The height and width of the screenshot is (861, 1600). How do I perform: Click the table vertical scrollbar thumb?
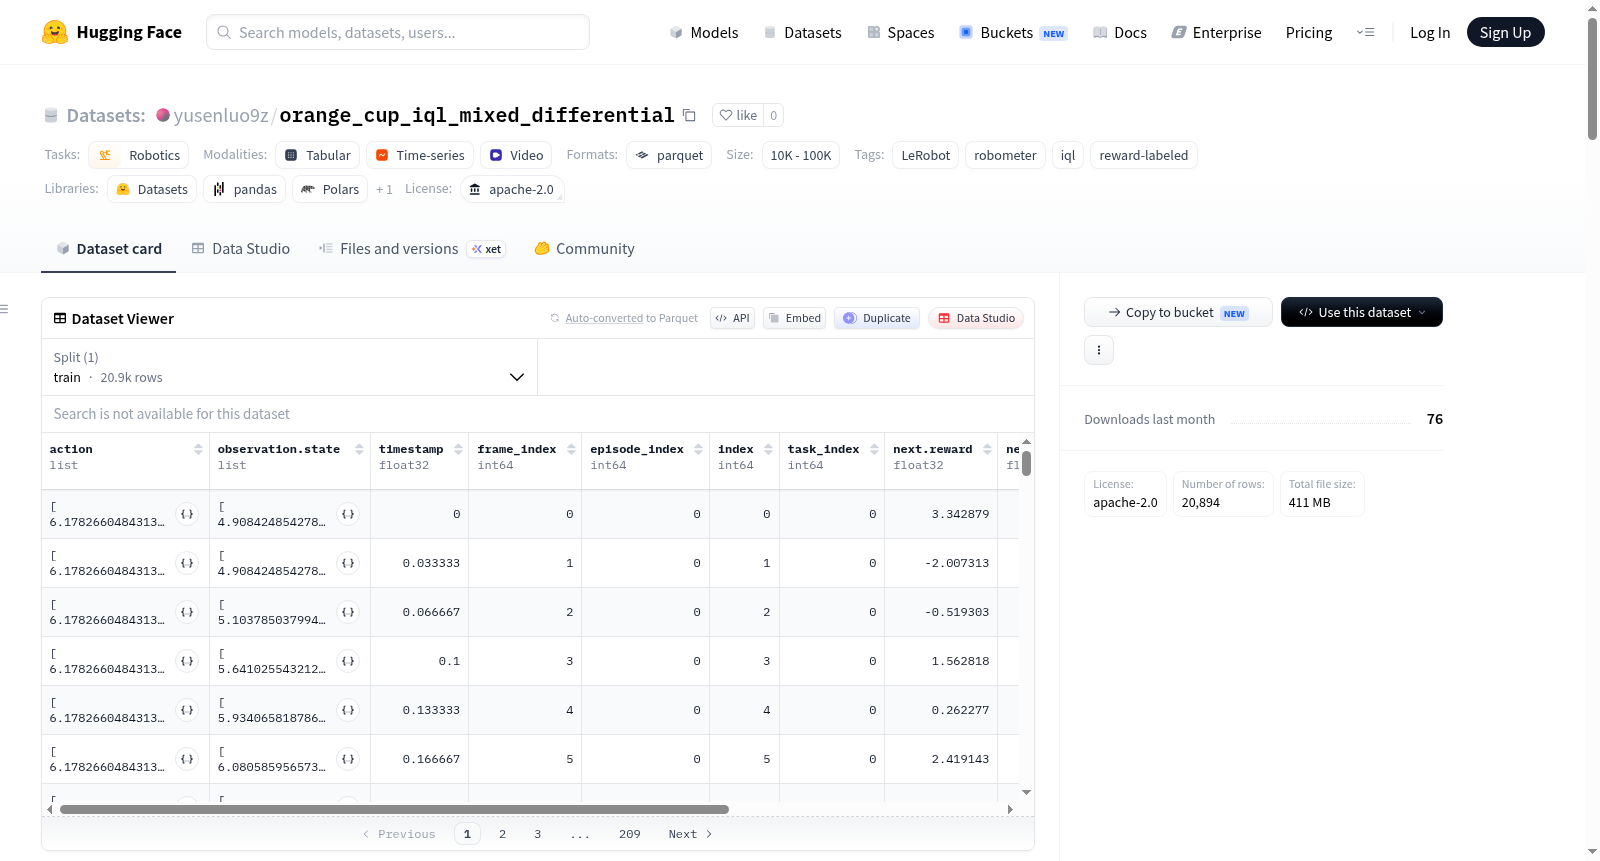click(1026, 463)
